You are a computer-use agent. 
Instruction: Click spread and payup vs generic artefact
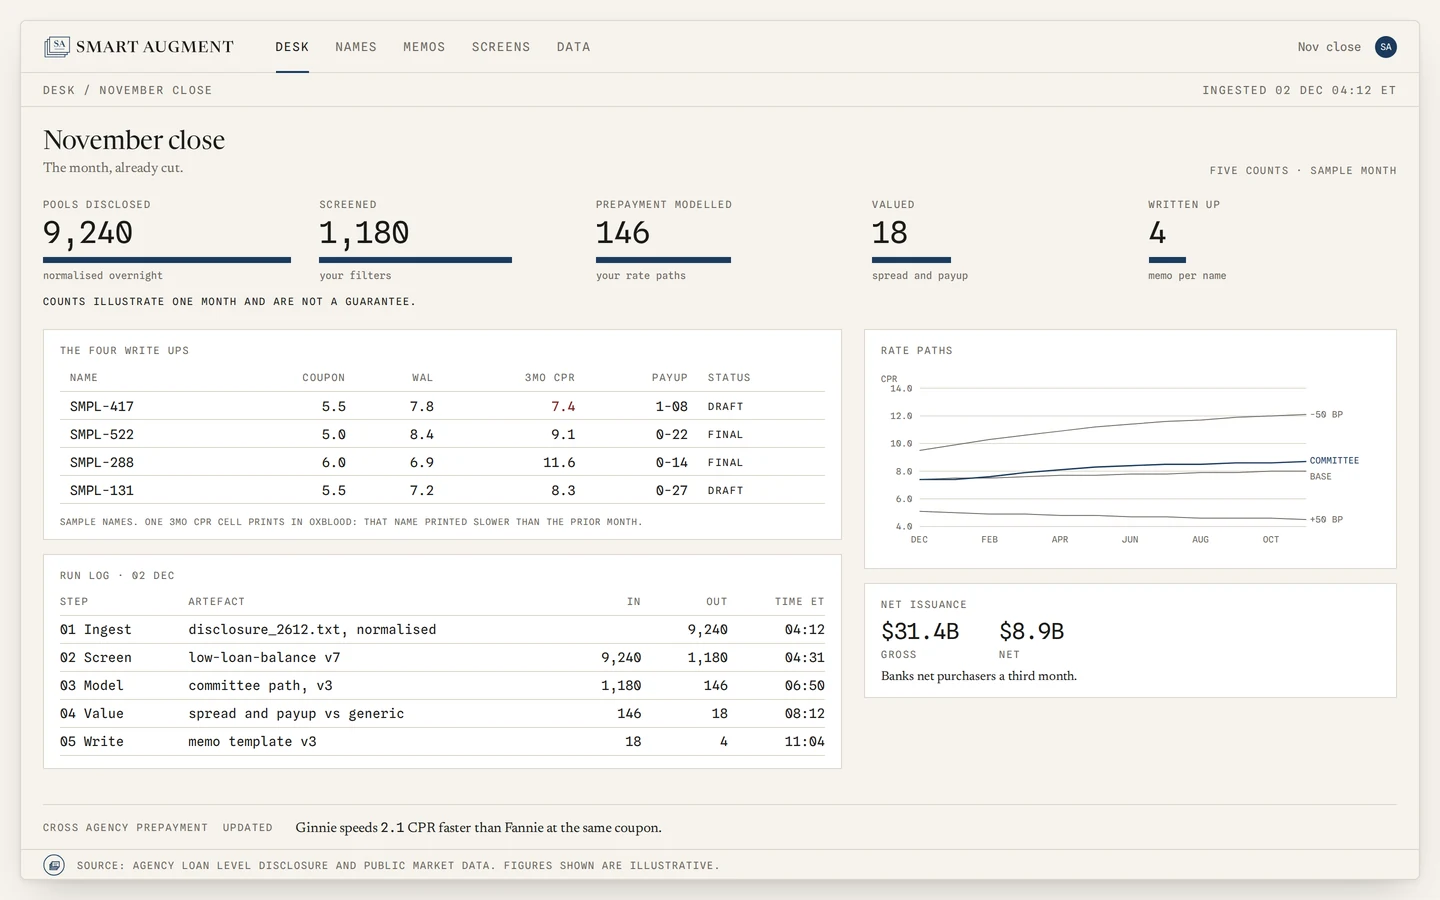tap(296, 714)
